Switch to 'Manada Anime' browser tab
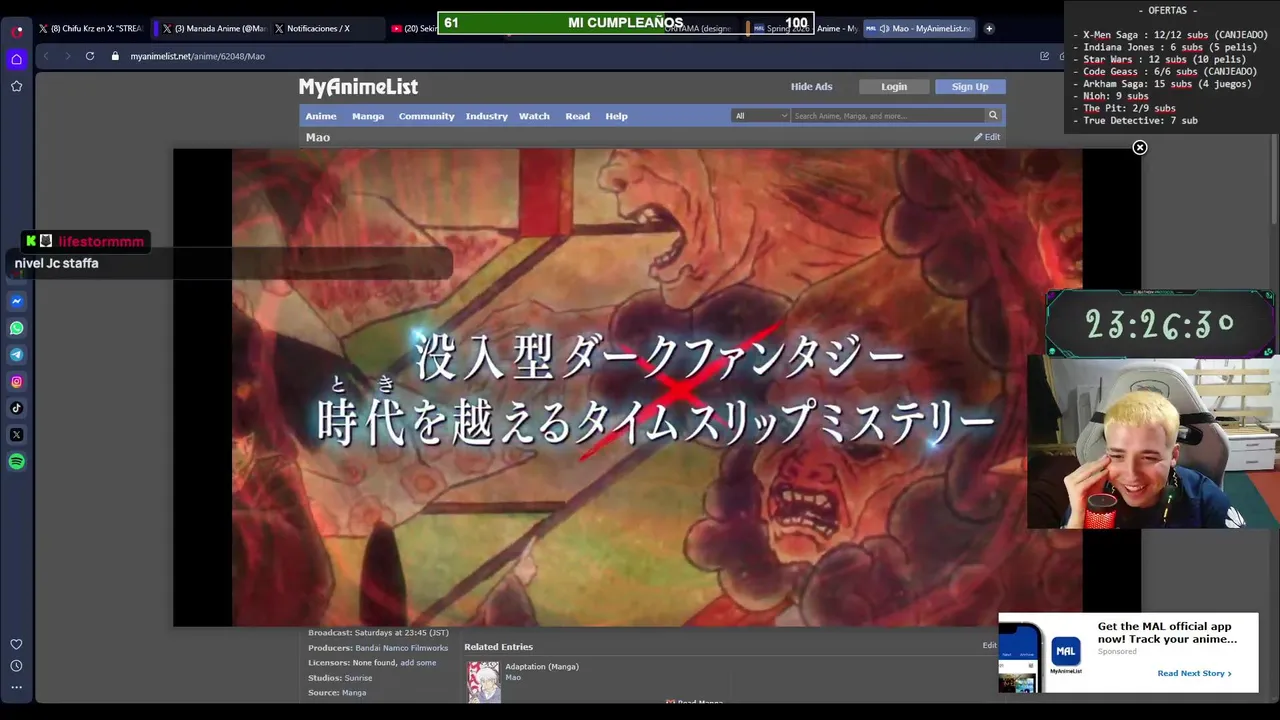 [213, 29]
